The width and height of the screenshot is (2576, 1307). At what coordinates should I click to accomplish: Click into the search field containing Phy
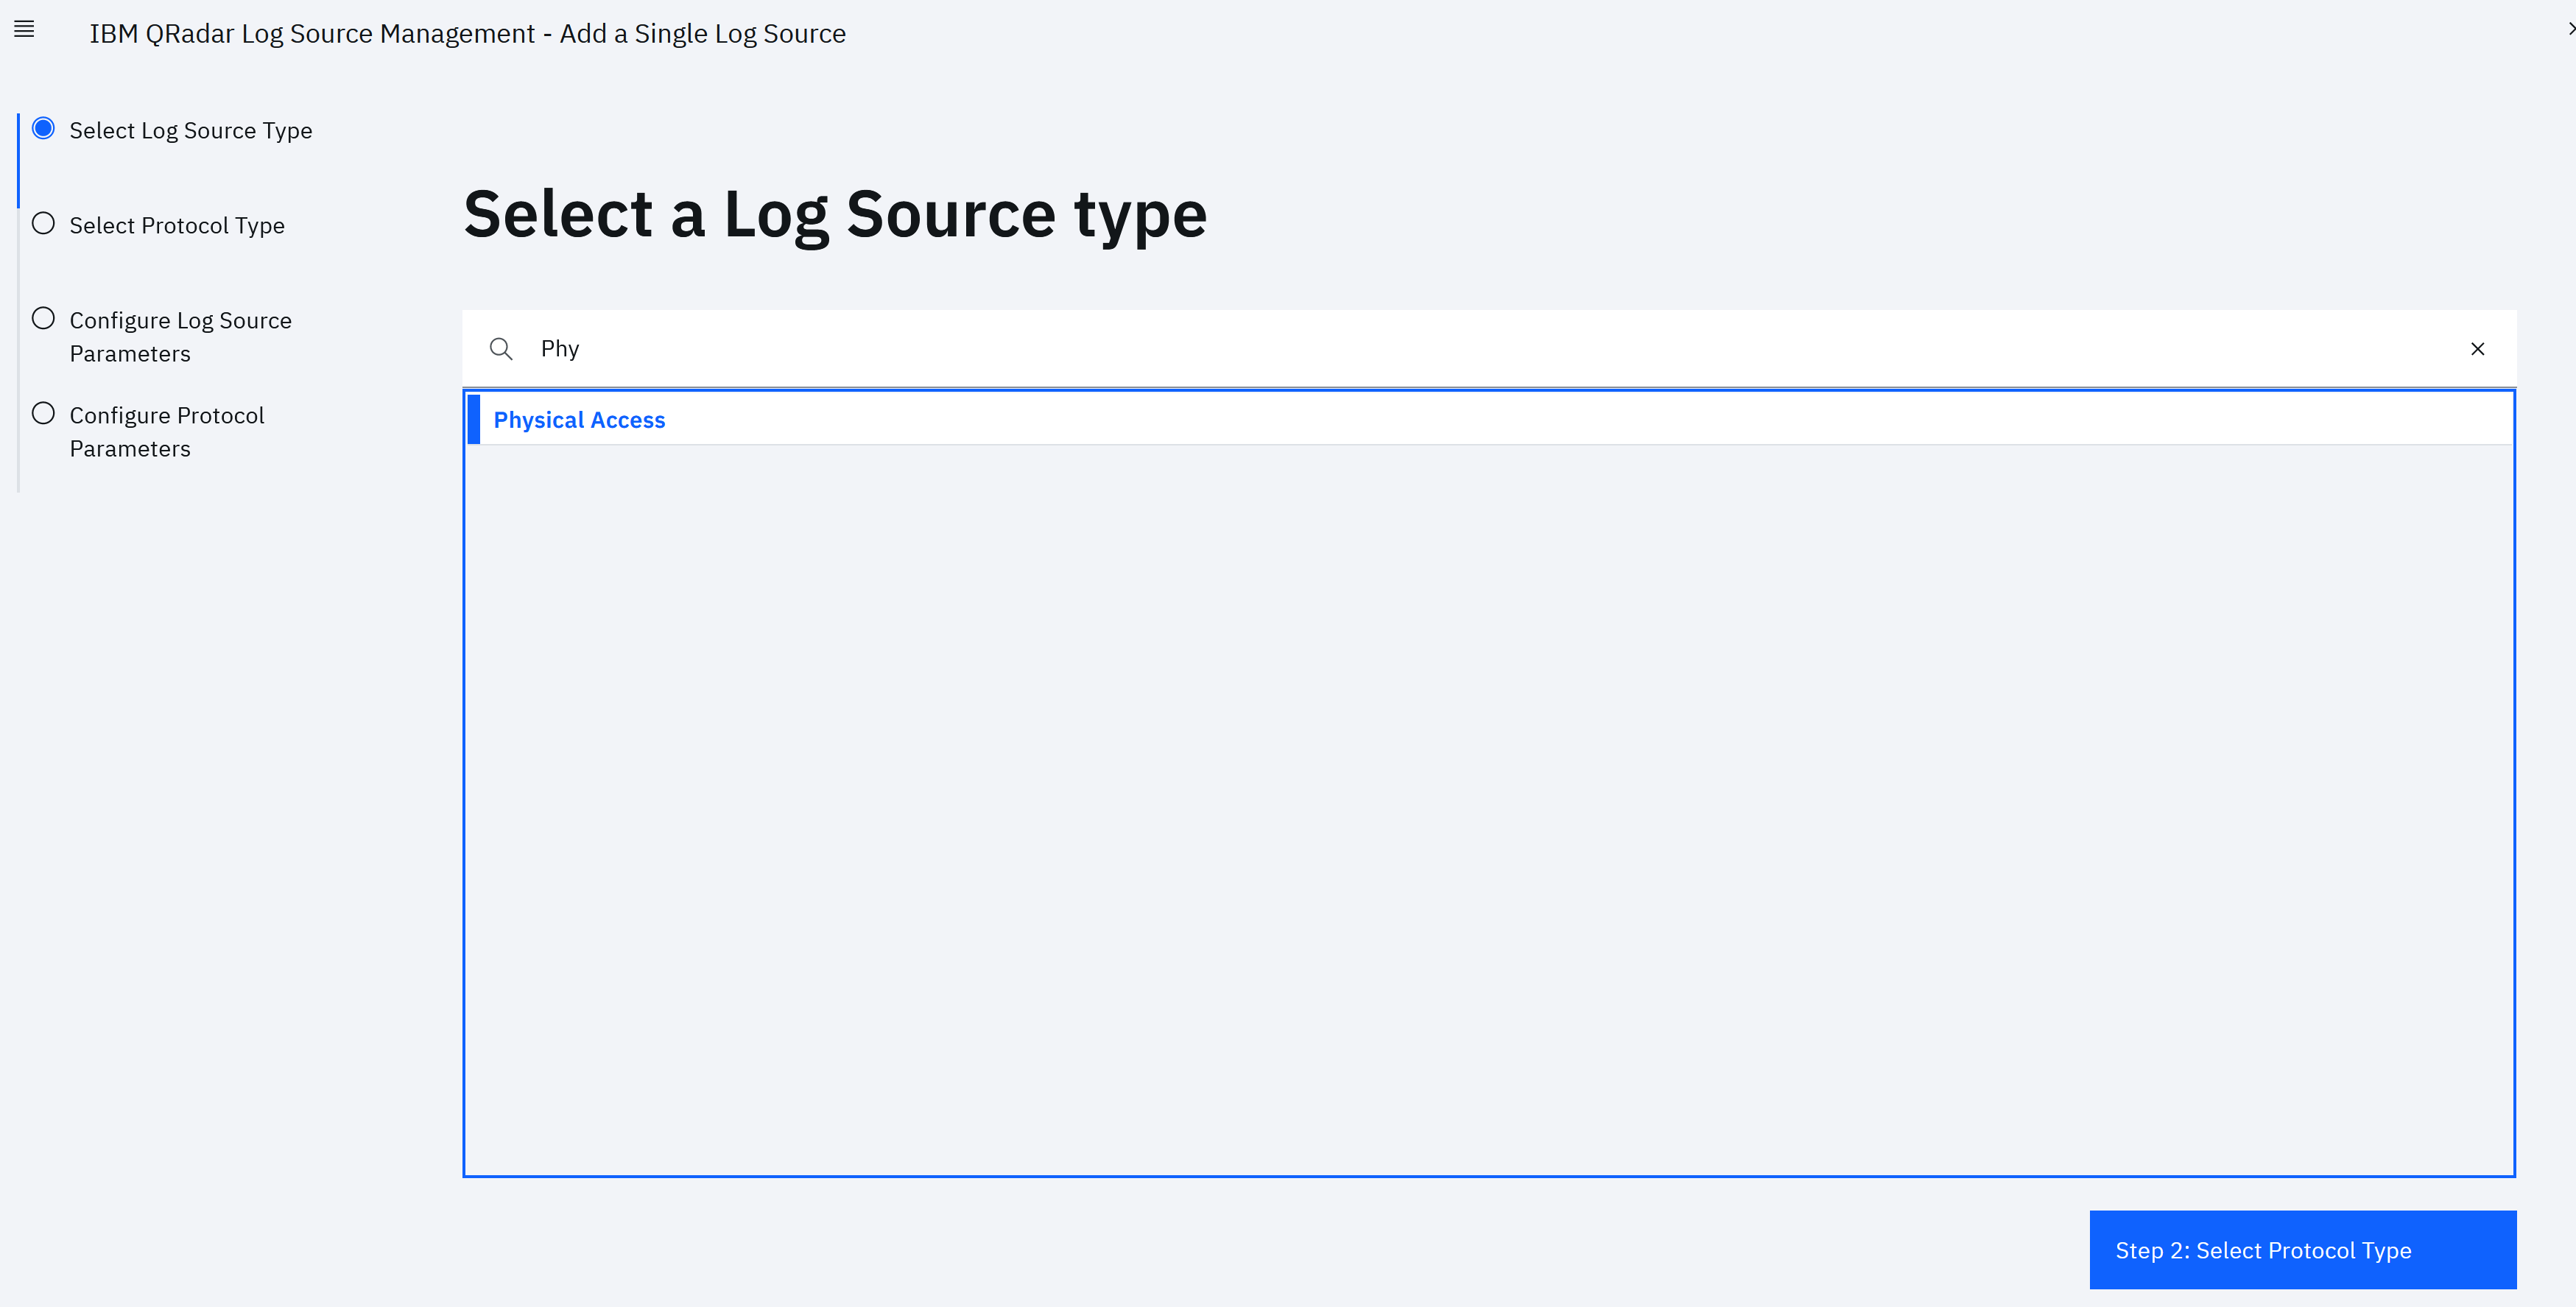tap(1489, 349)
